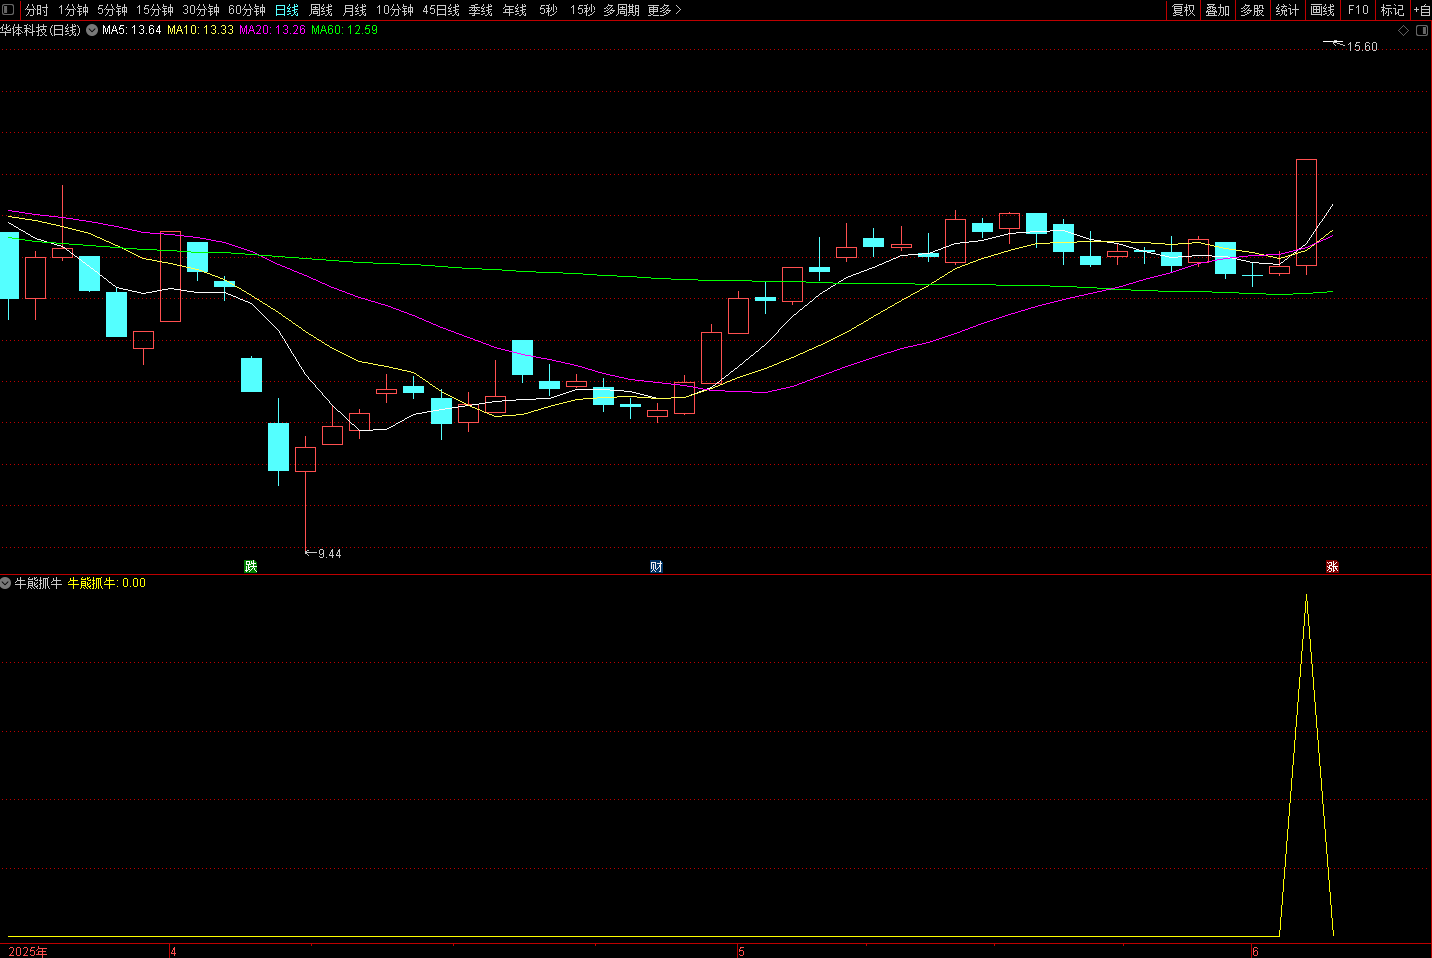This screenshot has width=1432, height=958.
Task: Click the 叠加 overlay button
Action: 1218,10
